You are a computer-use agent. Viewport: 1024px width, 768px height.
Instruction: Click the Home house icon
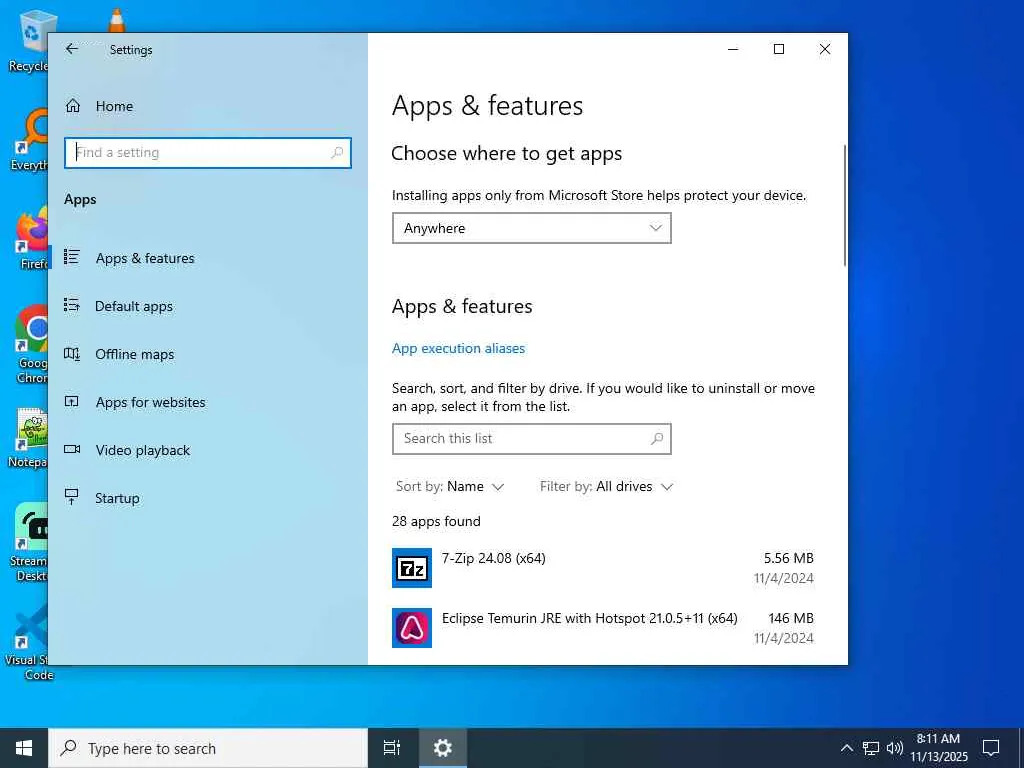pos(72,106)
